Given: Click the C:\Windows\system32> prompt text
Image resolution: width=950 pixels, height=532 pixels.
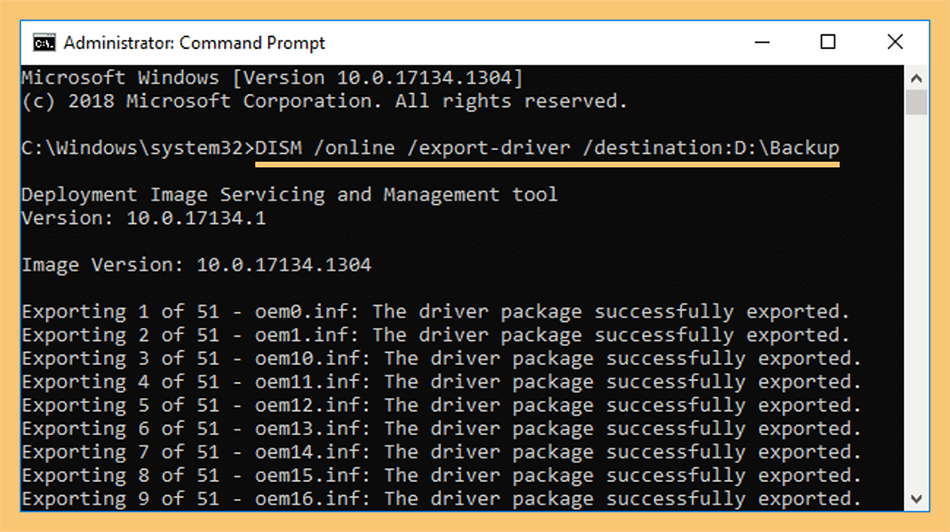Looking at the screenshot, I should [x=138, y=148].
